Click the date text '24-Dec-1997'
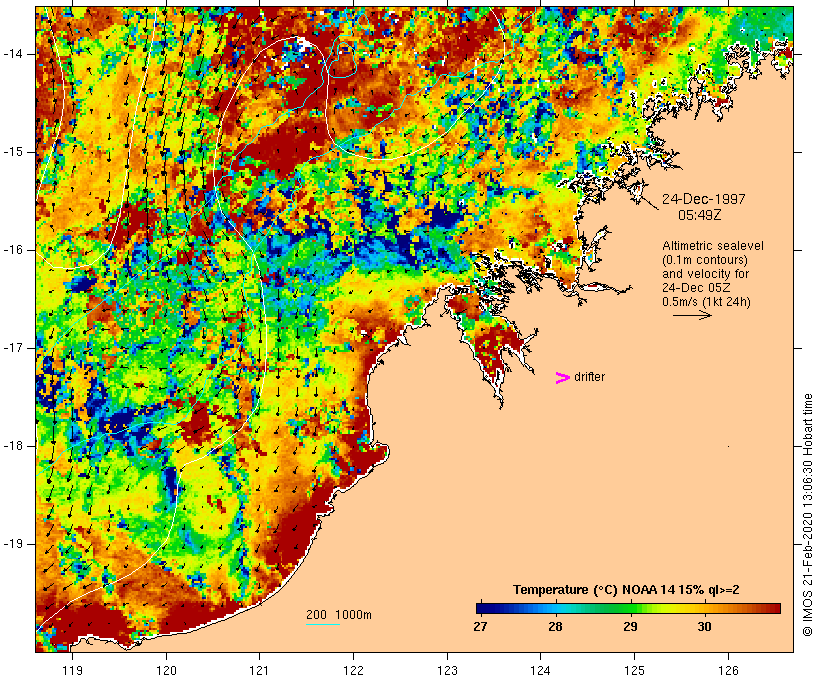 pyautogui.click(x=703, y=199)
